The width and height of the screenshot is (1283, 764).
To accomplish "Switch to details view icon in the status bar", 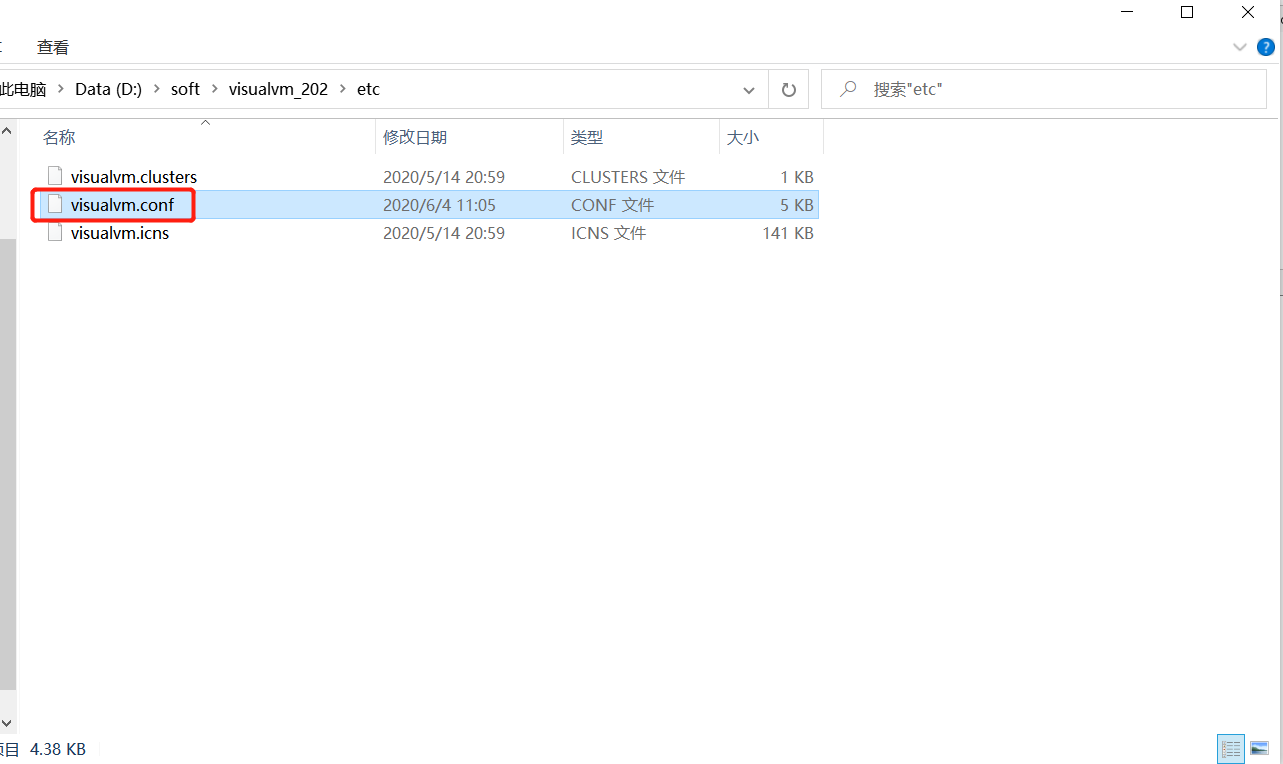I will [x=1231, y=748].
